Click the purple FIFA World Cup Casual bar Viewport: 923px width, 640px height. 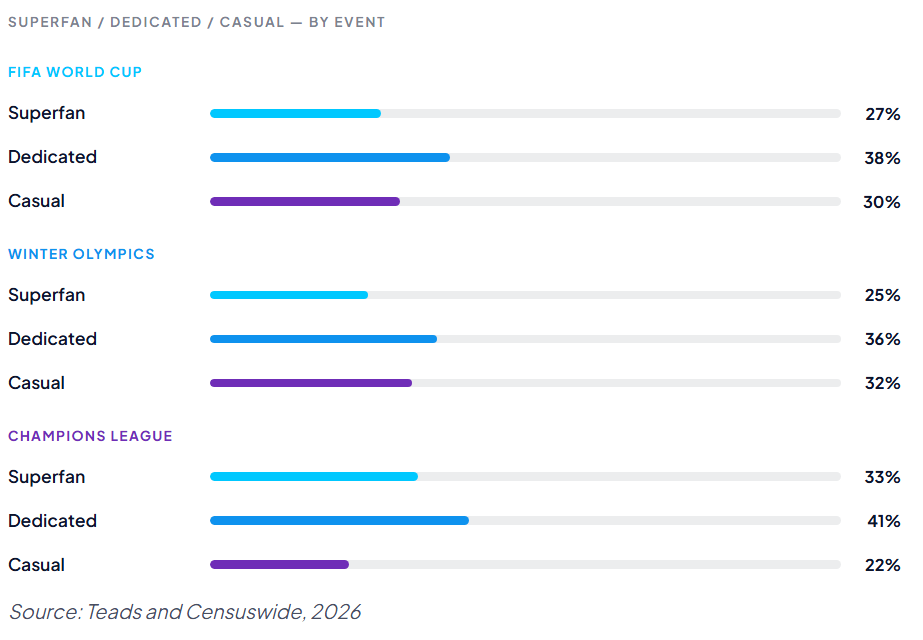click(305, 202)
